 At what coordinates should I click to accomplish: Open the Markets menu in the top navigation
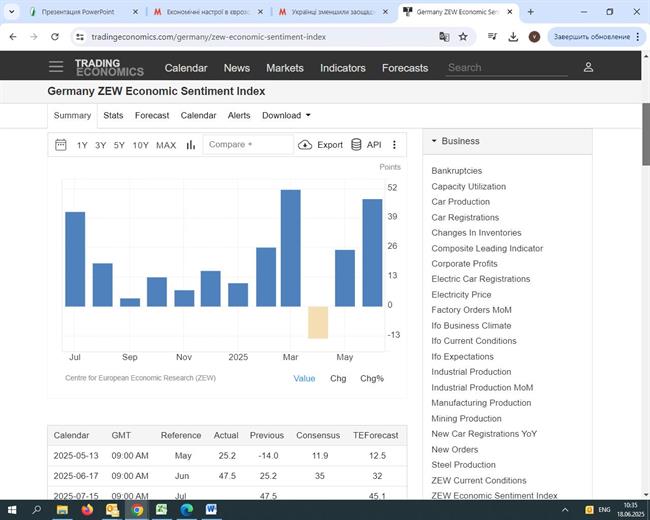click(285, 68)
